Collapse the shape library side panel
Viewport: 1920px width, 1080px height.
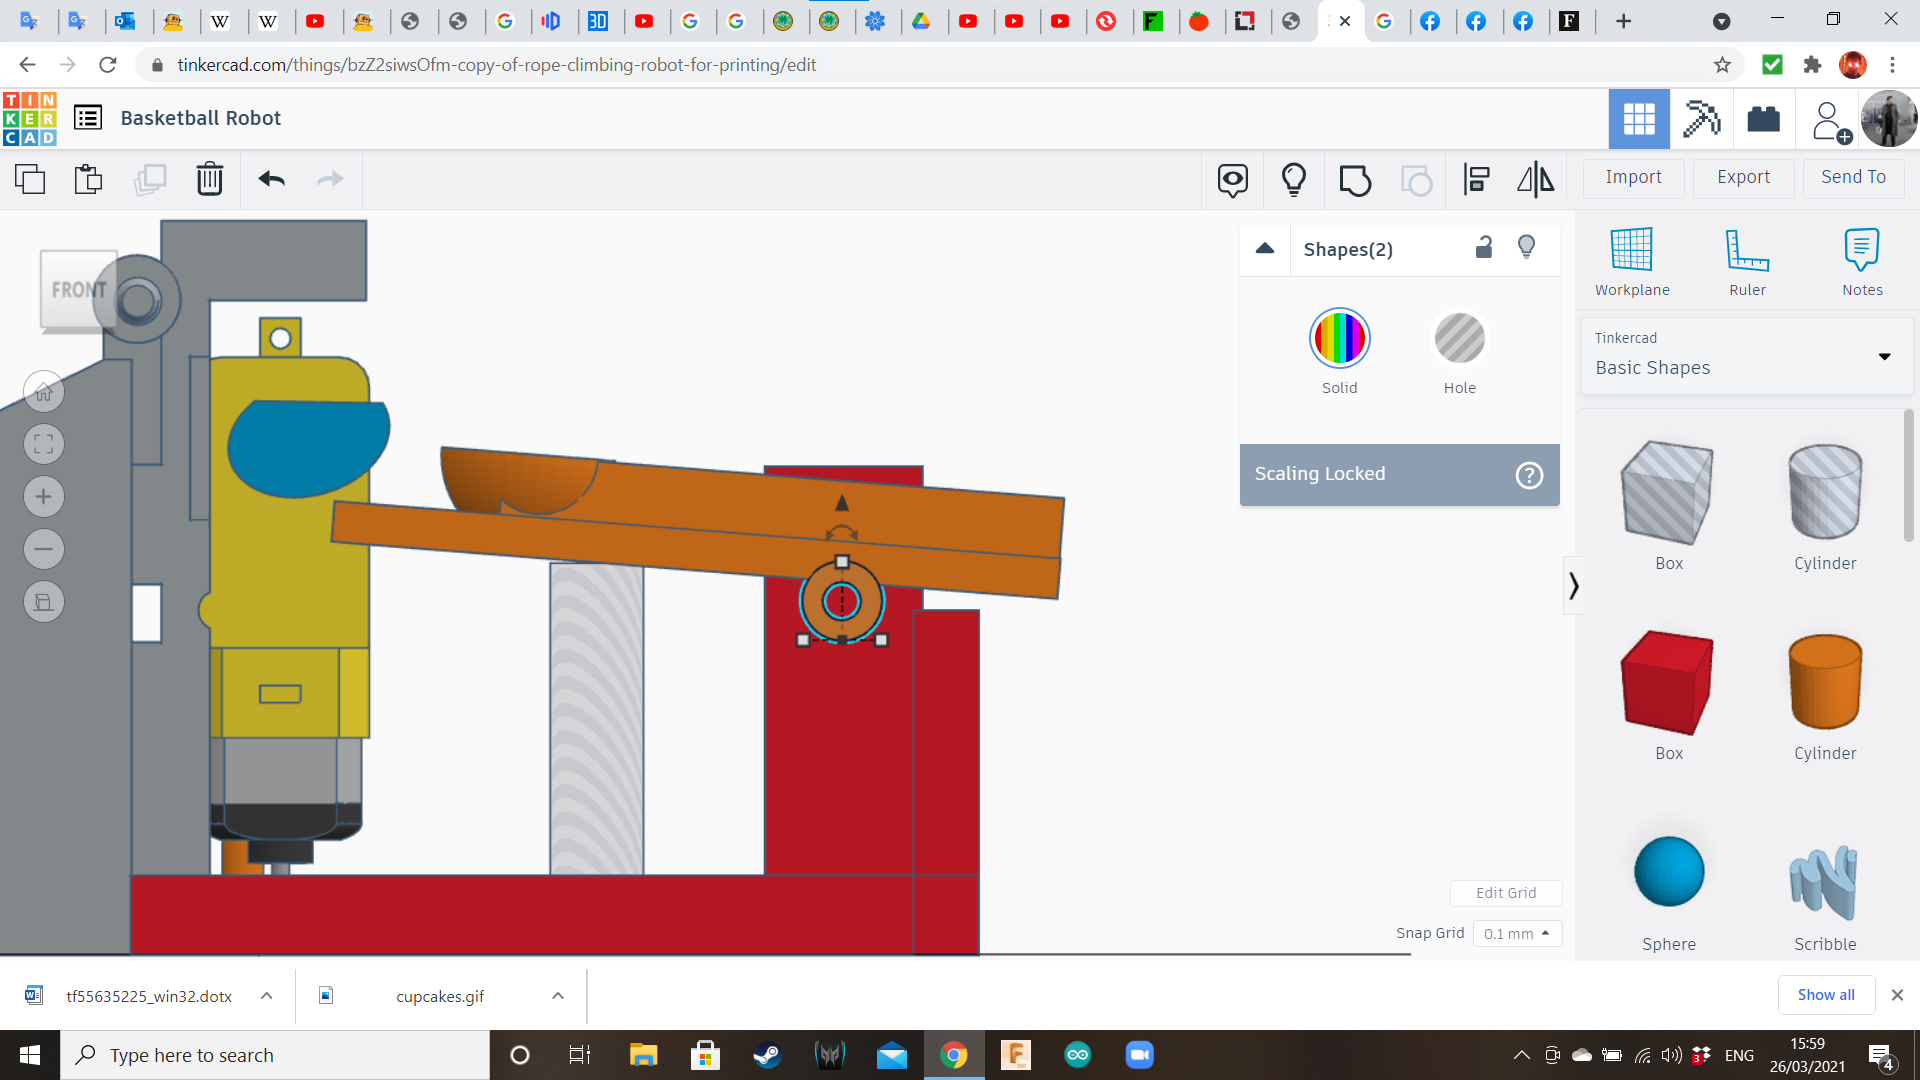click(x=1574, y=584)
